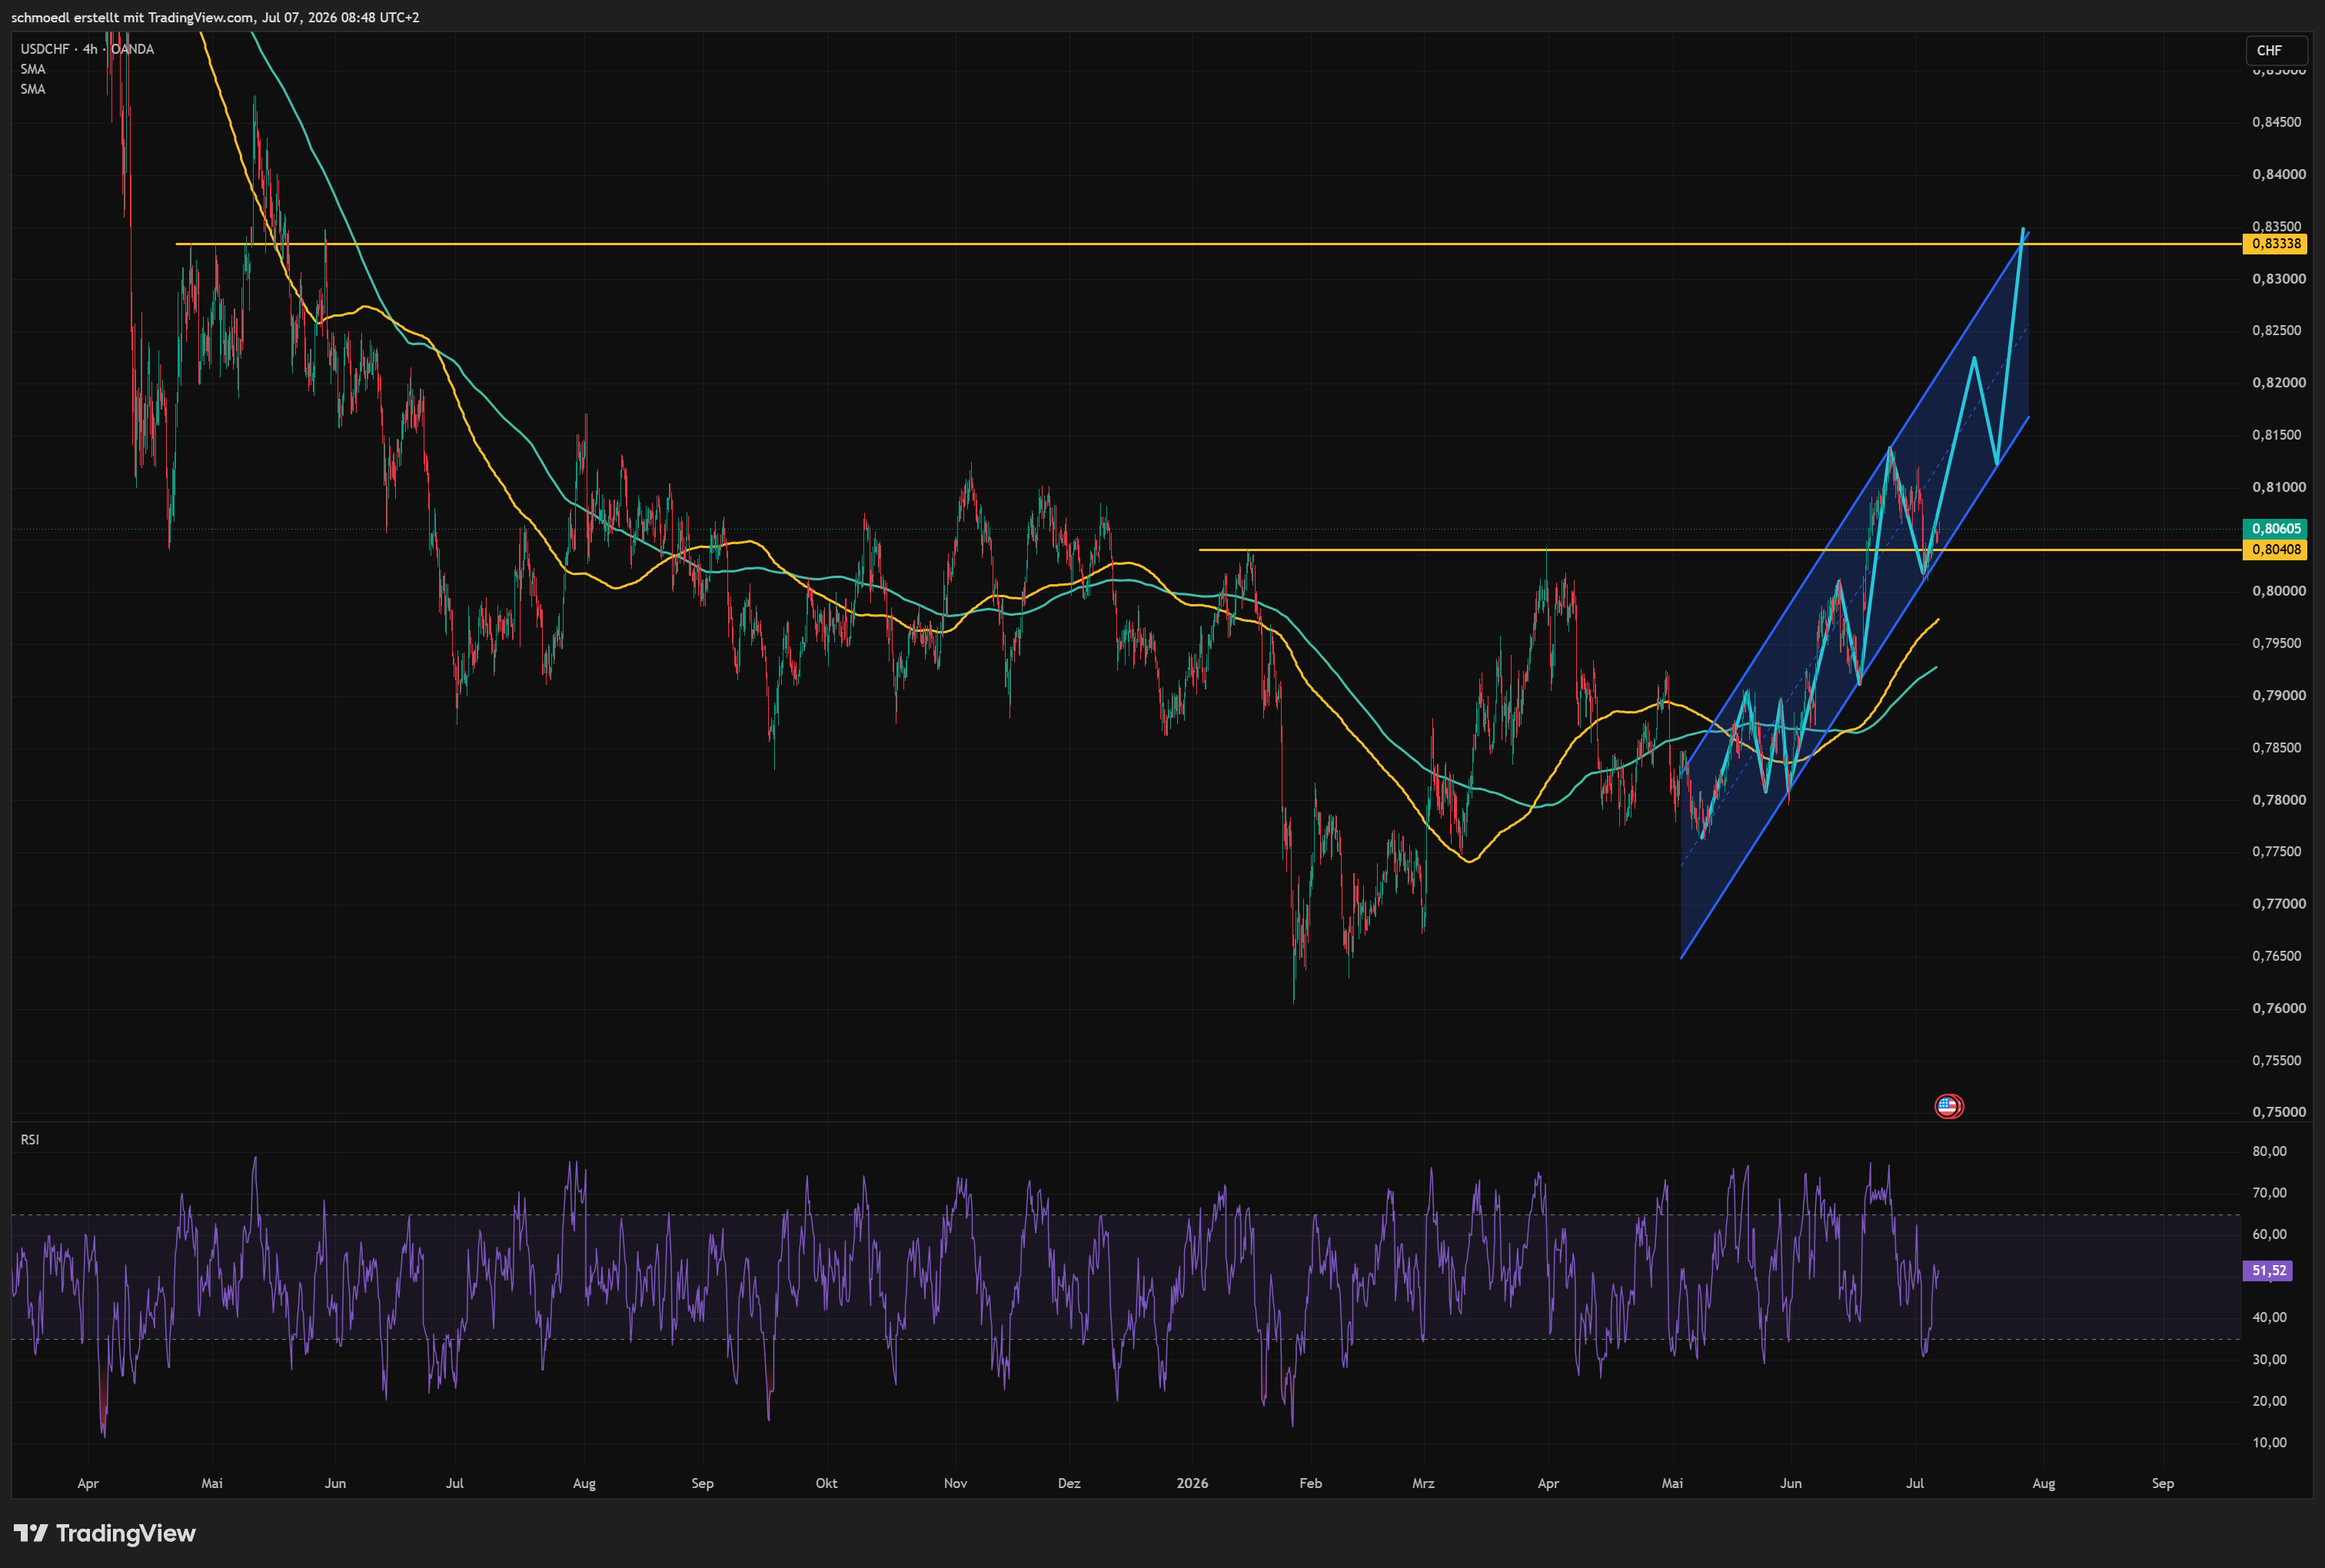Click the Feb label on time axis

(1310, 1483)
